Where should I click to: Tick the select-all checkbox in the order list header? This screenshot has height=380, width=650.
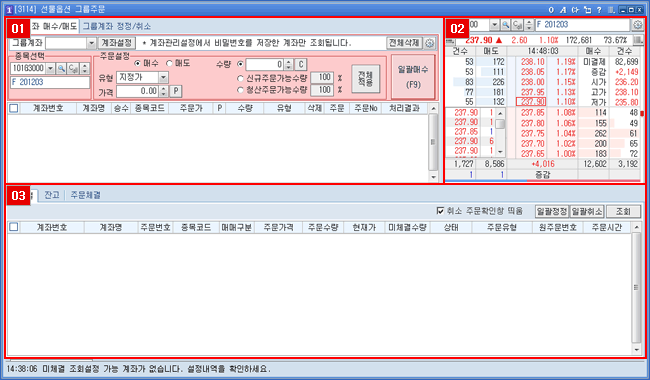[14, 108]
